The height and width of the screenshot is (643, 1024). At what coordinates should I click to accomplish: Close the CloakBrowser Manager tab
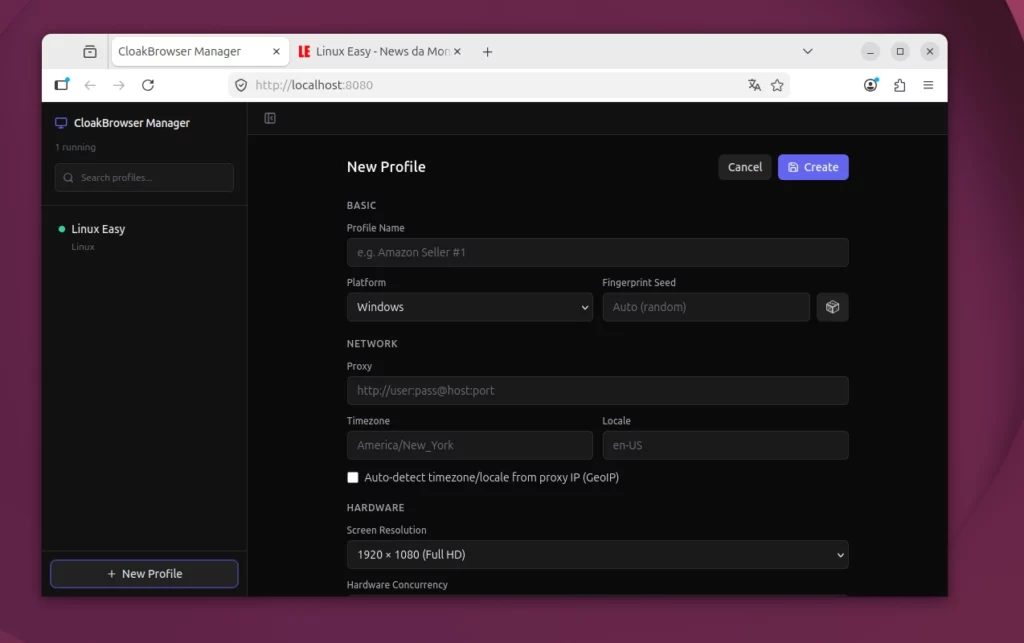point(276,51)
